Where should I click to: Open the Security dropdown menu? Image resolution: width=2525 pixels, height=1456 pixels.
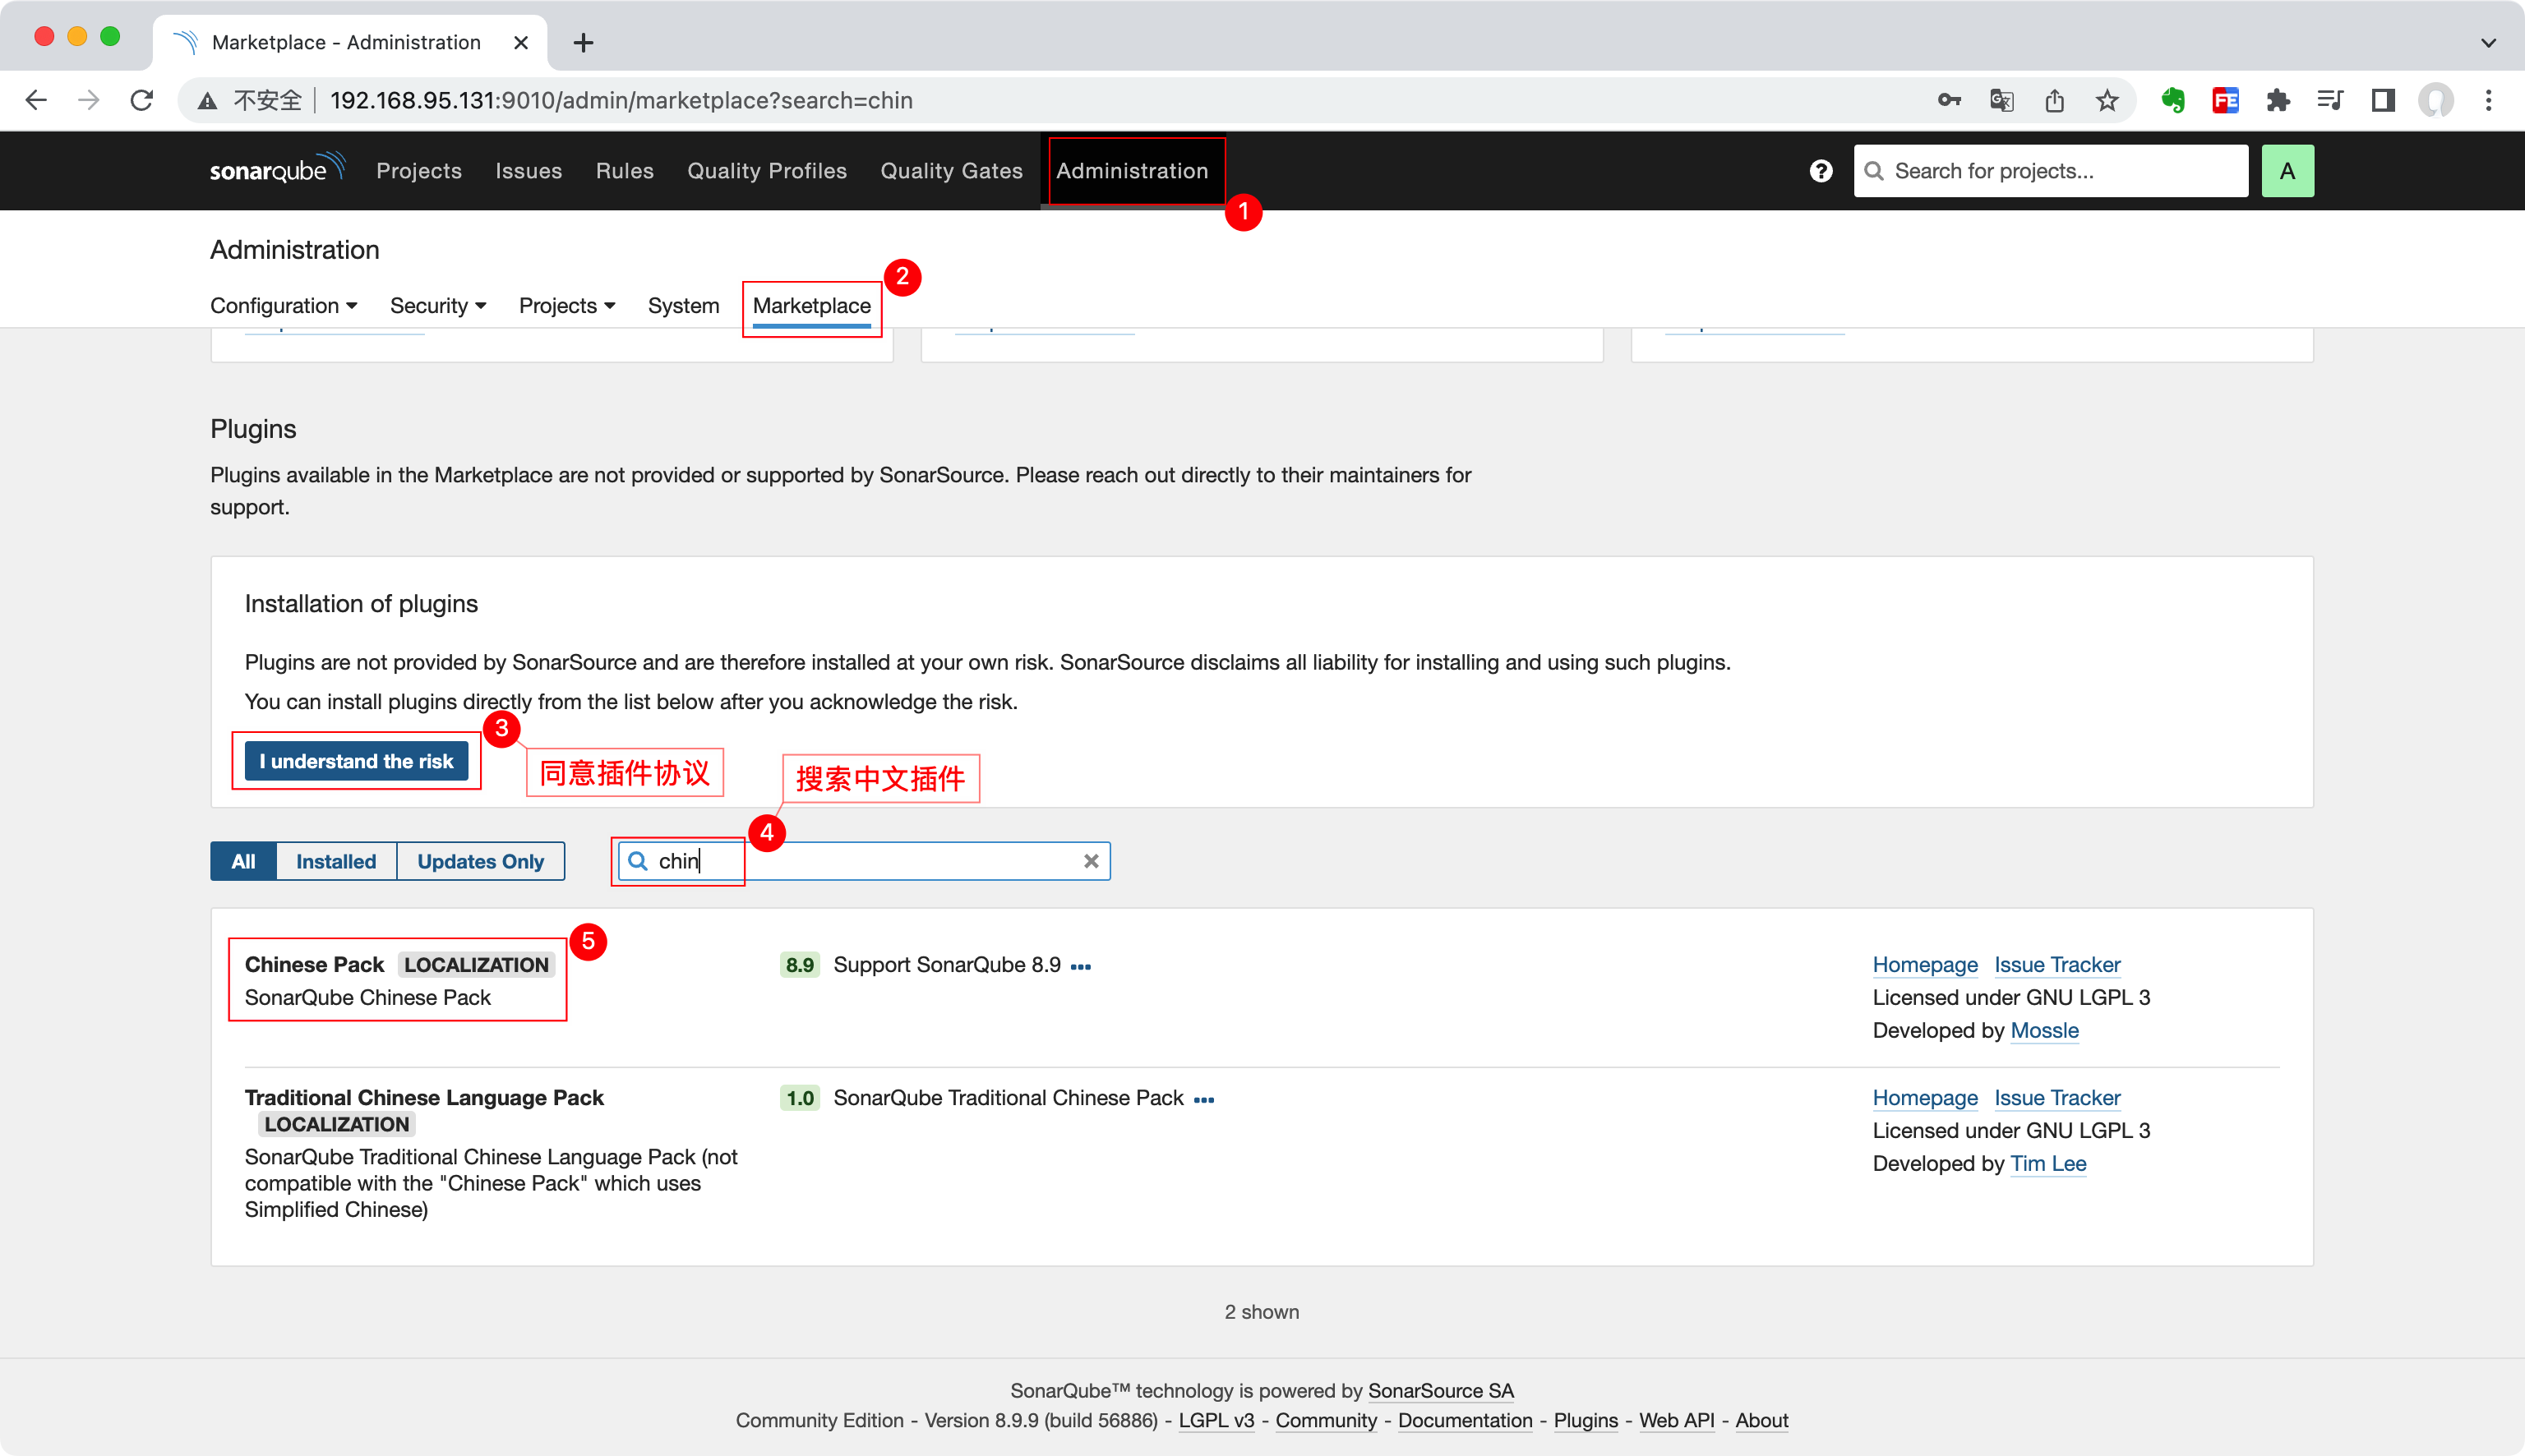coord(437,306)
